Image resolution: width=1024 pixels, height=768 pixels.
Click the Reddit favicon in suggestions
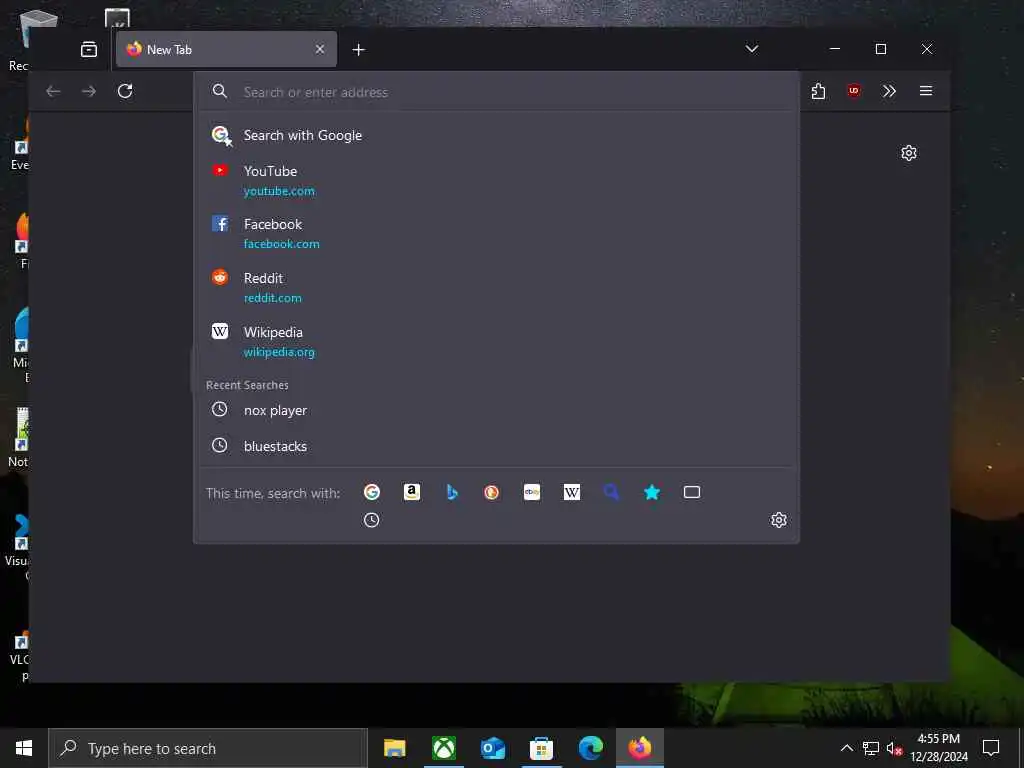pos(220,278)
